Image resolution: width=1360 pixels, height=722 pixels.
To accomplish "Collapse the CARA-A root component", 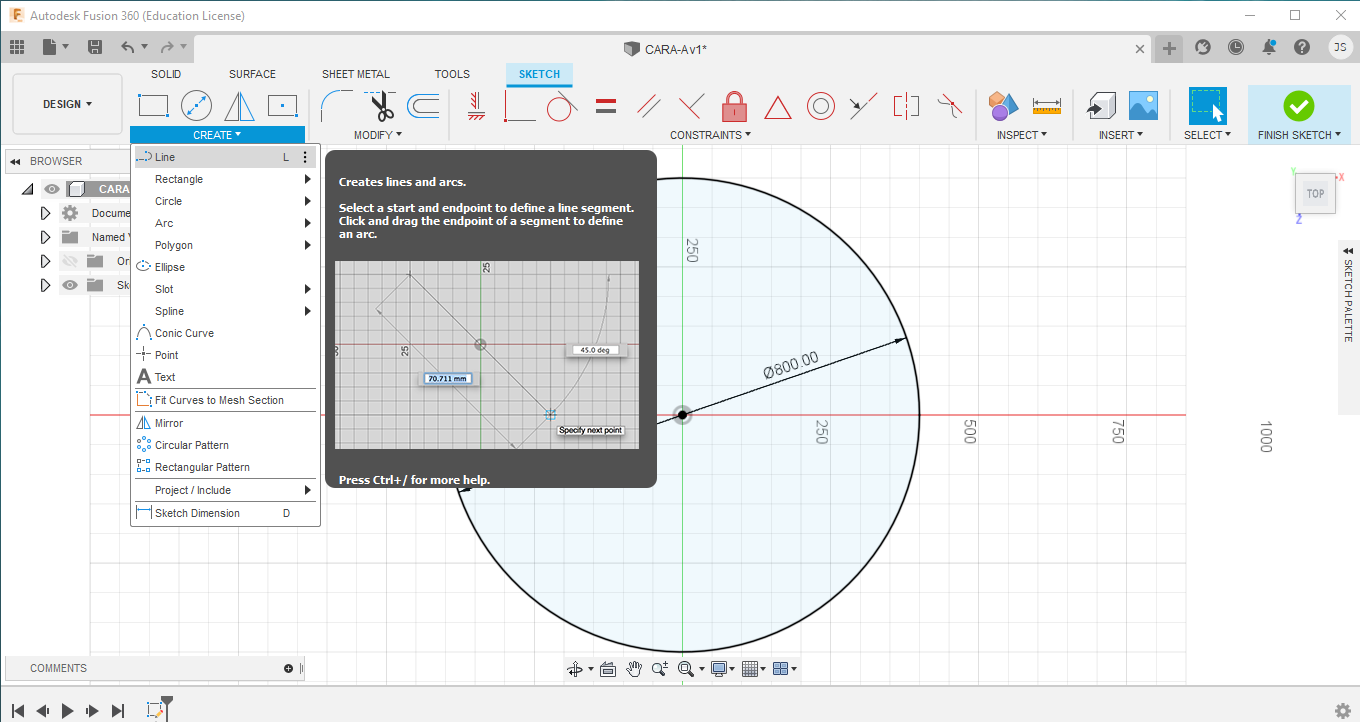I will click(28, 189).
